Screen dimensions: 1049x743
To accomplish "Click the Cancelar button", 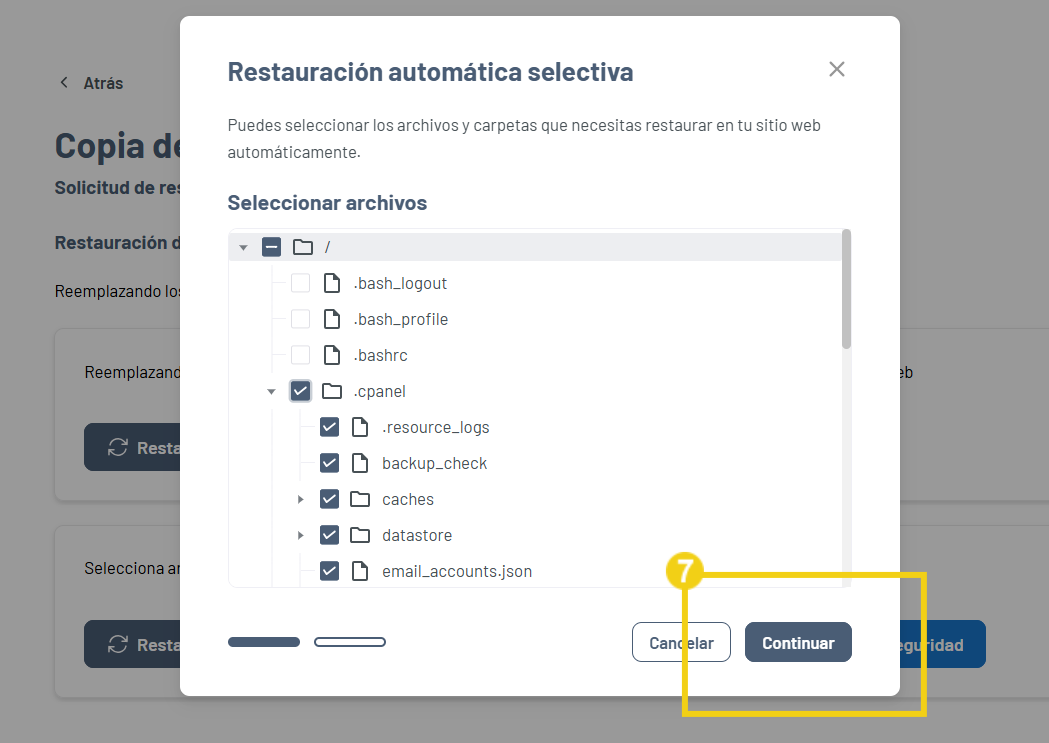I will point(681,642).
